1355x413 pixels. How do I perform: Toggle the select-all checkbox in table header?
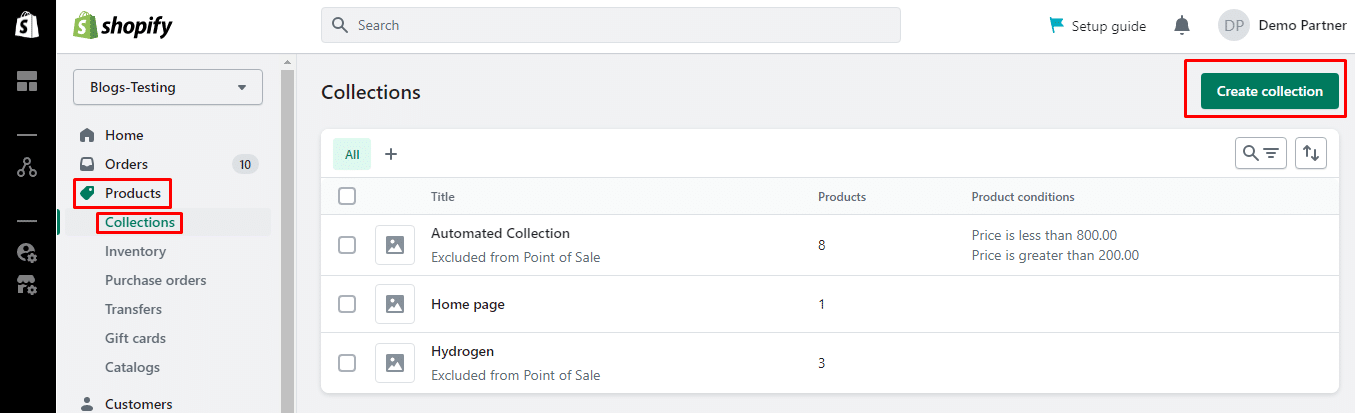point(347,196)
